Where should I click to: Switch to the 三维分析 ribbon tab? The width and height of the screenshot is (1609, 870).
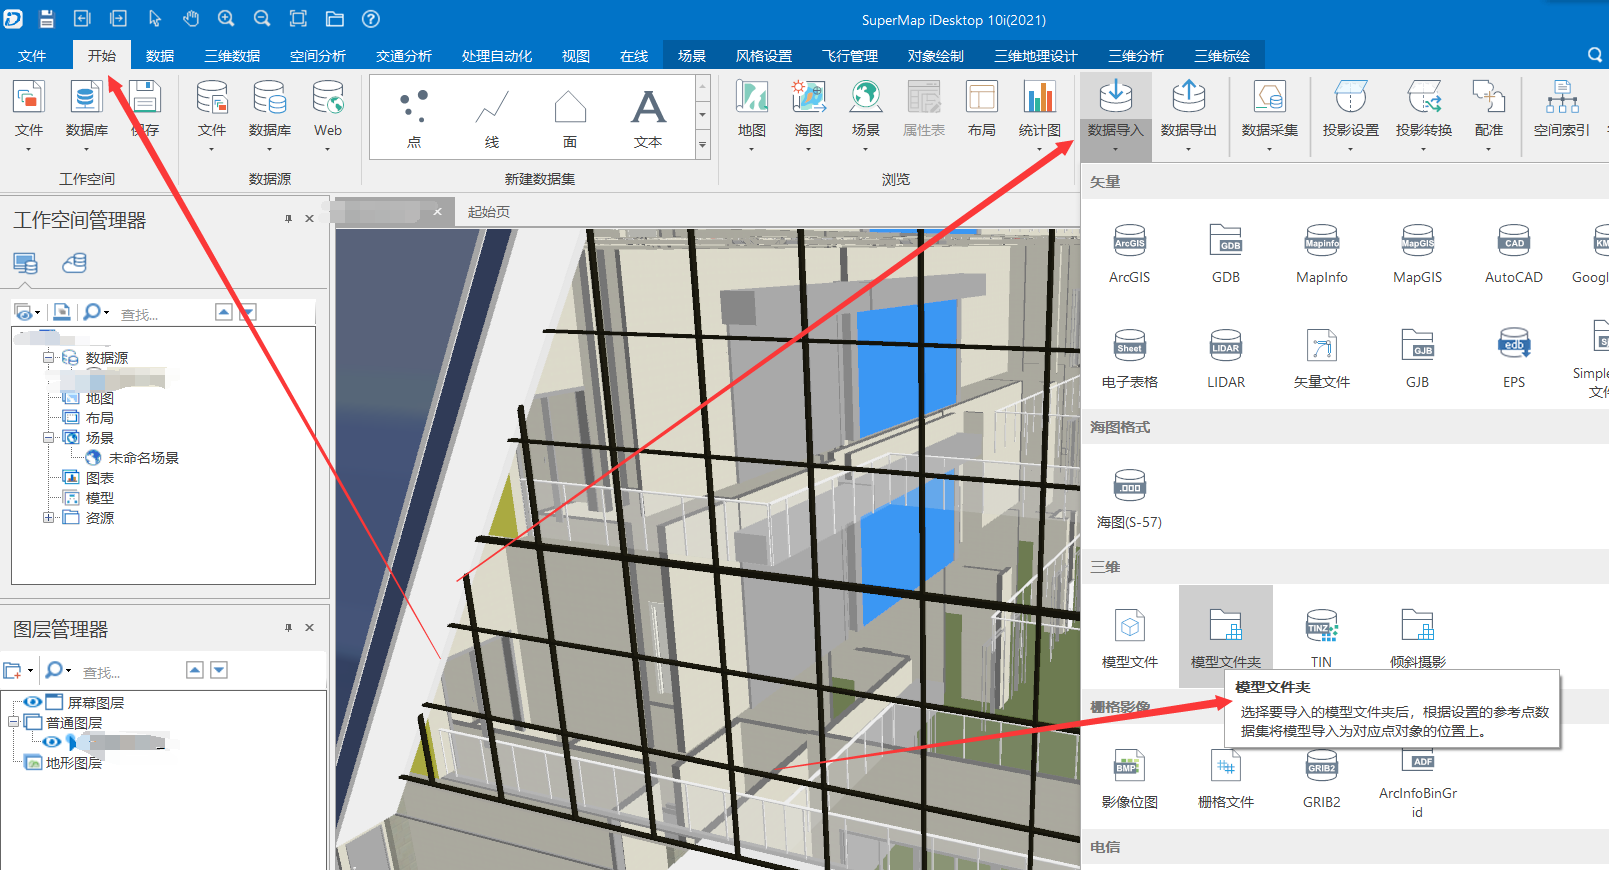1136,55
